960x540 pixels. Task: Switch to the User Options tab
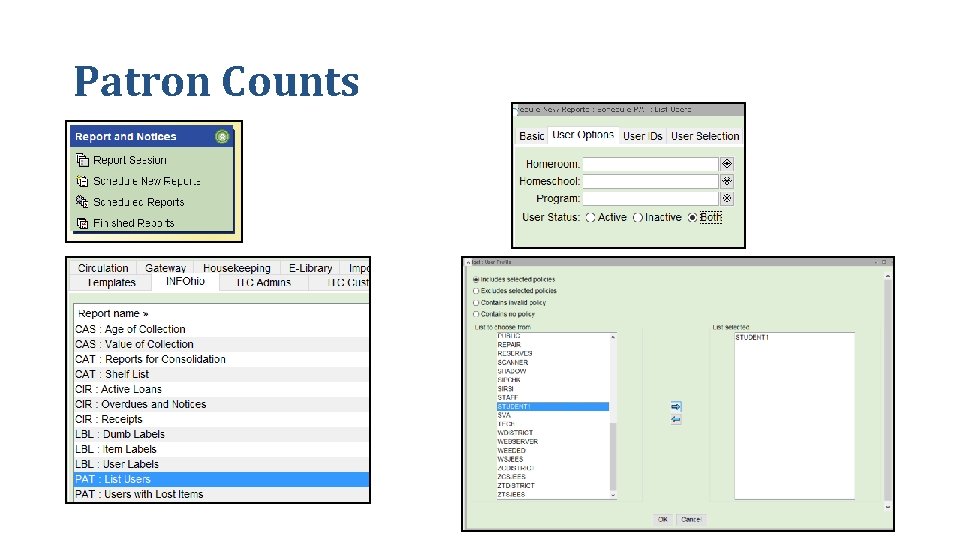pyautogui.click(x=583, y=135)
